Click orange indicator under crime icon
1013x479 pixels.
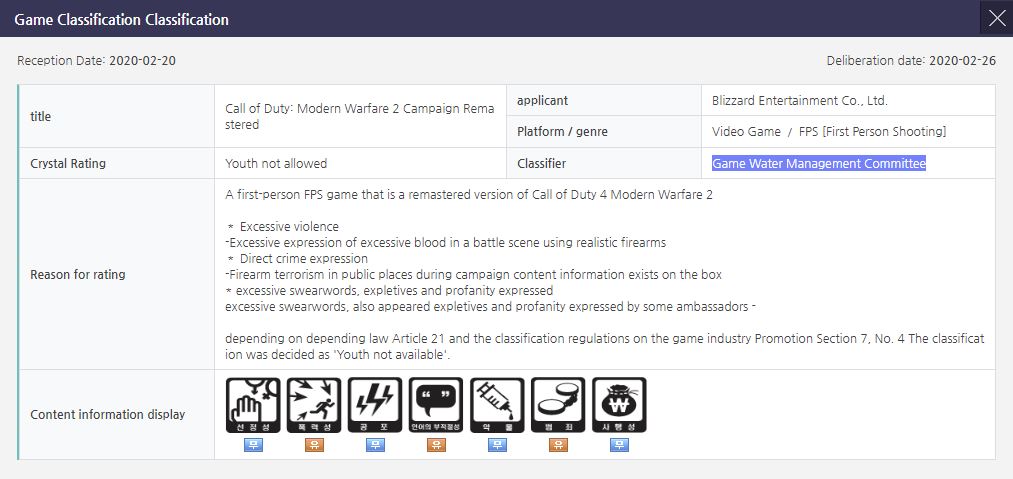coord(558,445)
